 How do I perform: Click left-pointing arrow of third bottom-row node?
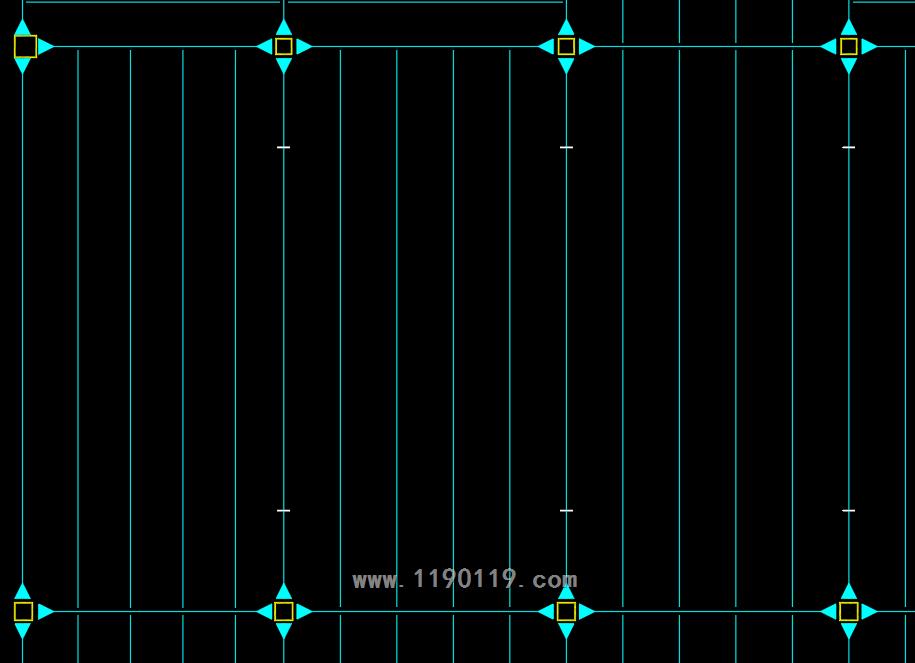tap(546, 612)
